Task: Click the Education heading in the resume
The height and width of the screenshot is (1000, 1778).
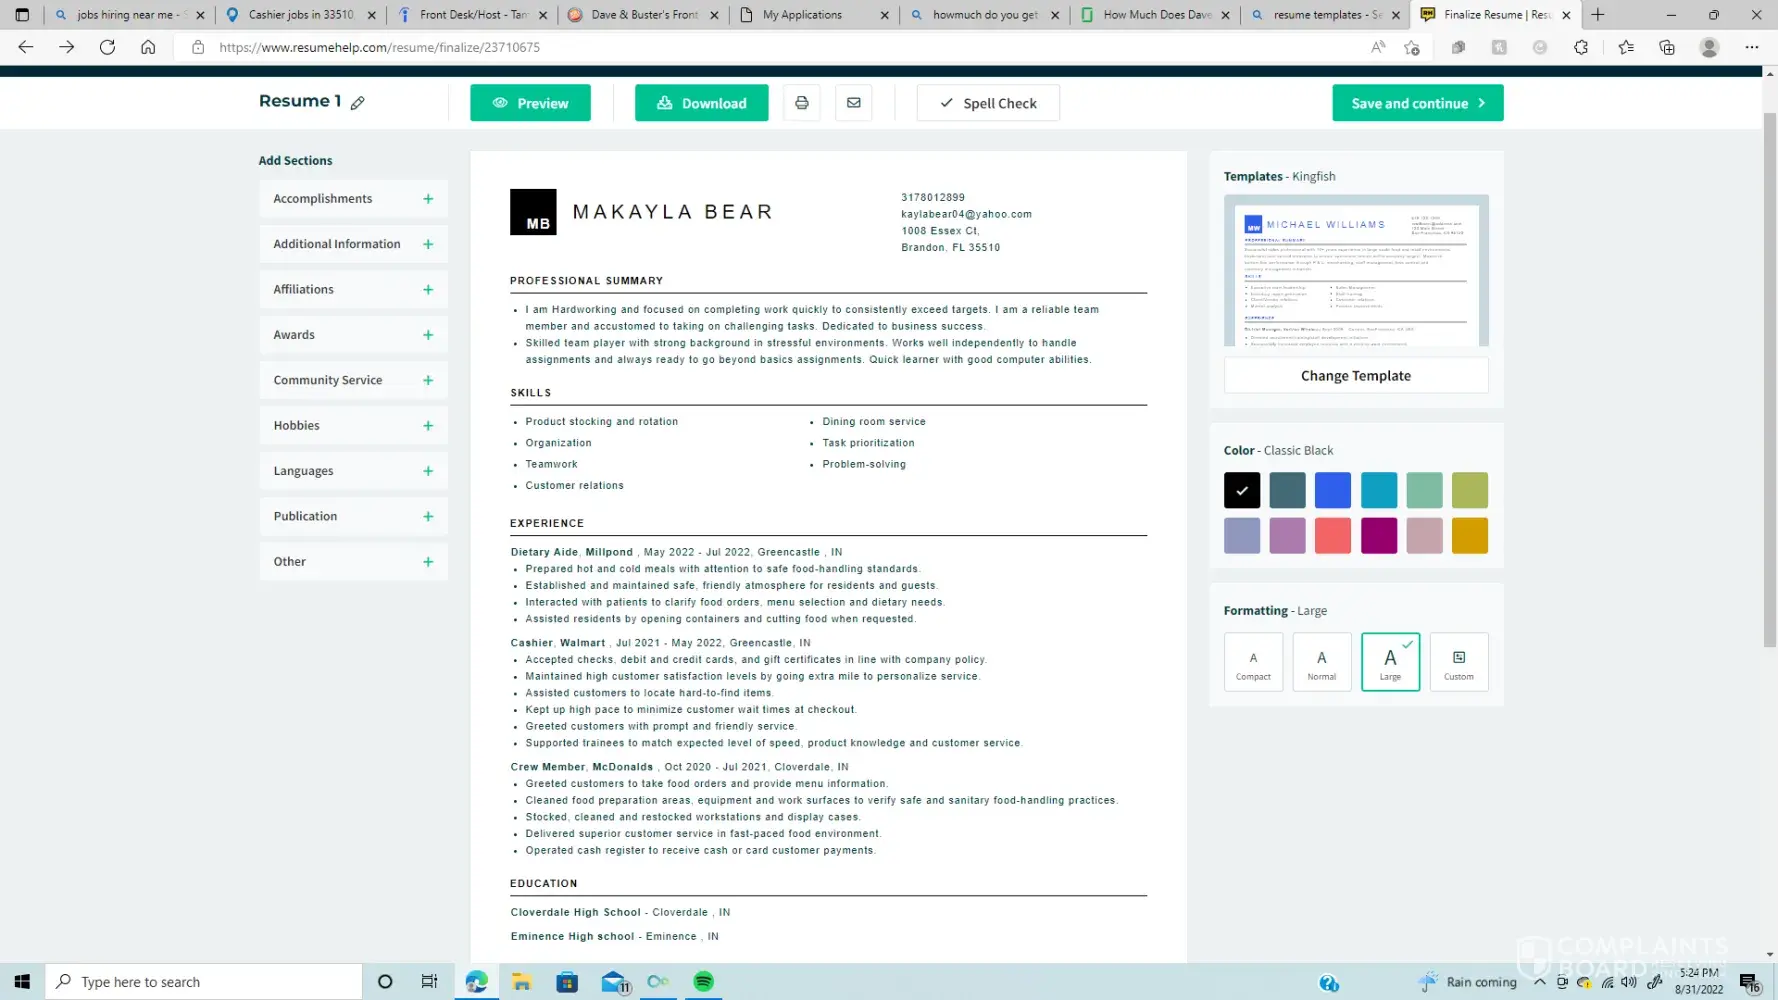Action: (x=544, y=884)
